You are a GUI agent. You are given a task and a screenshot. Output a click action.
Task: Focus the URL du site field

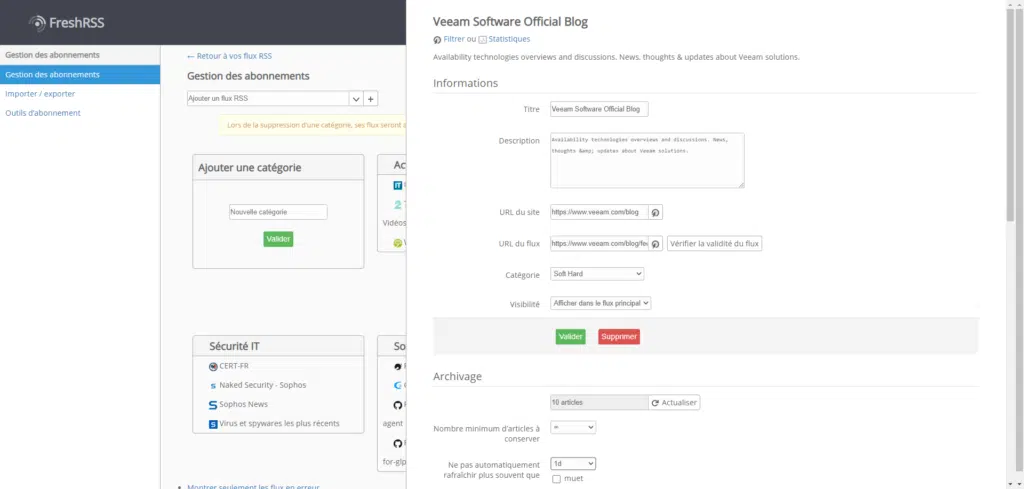600,212
